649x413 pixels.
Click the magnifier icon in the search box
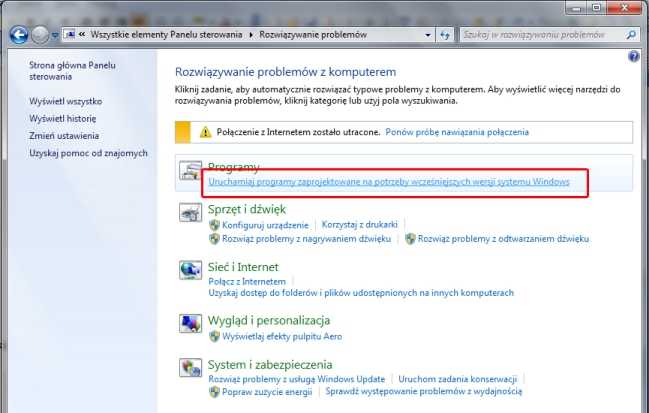point(630,35)
